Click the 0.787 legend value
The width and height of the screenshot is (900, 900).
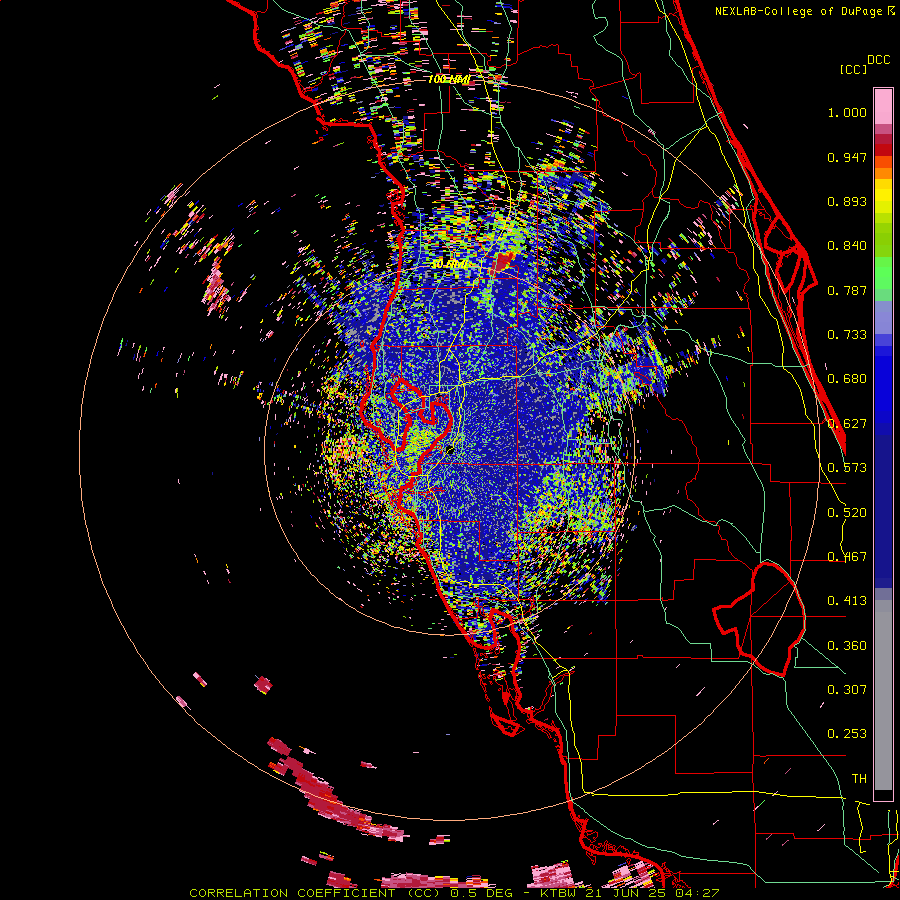847,290
